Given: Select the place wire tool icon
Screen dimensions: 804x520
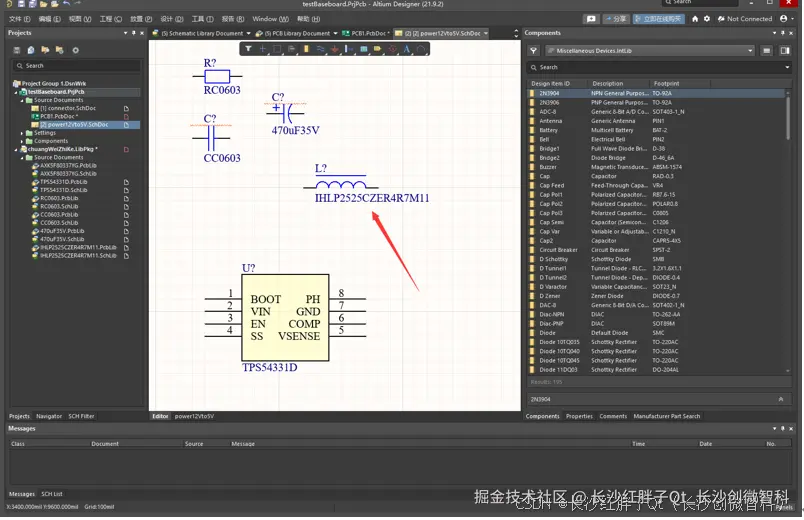Looking at the screenshot, I should [x=320, y=48].
